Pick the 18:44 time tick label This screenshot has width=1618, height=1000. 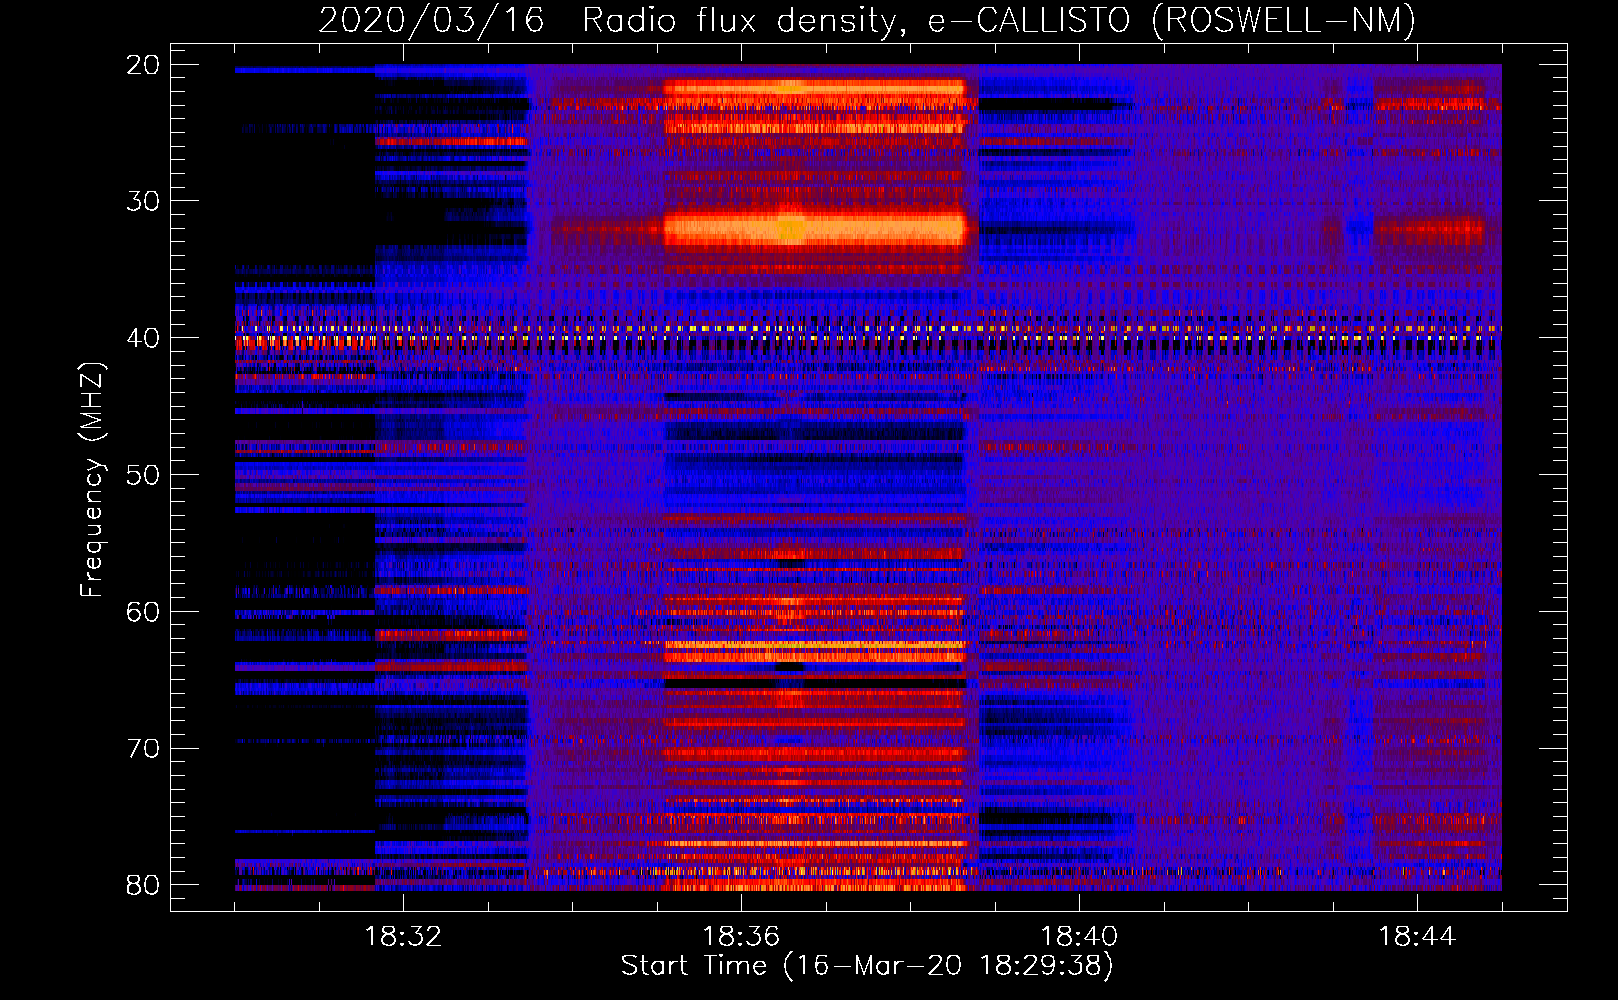point(1417,937)
